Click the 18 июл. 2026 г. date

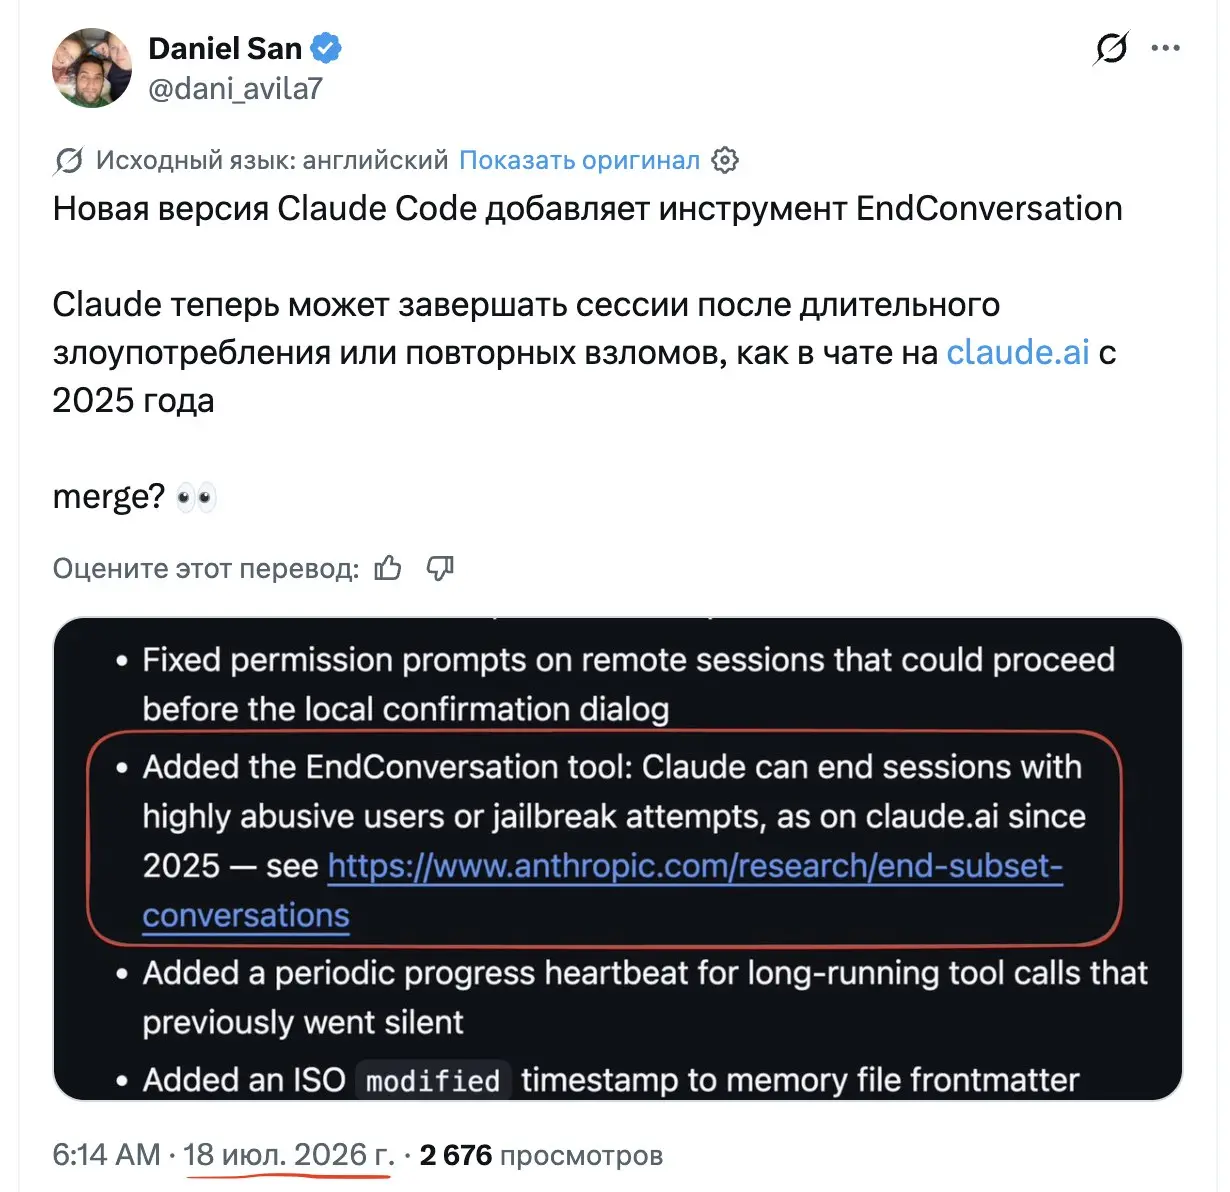(289, 1155)
